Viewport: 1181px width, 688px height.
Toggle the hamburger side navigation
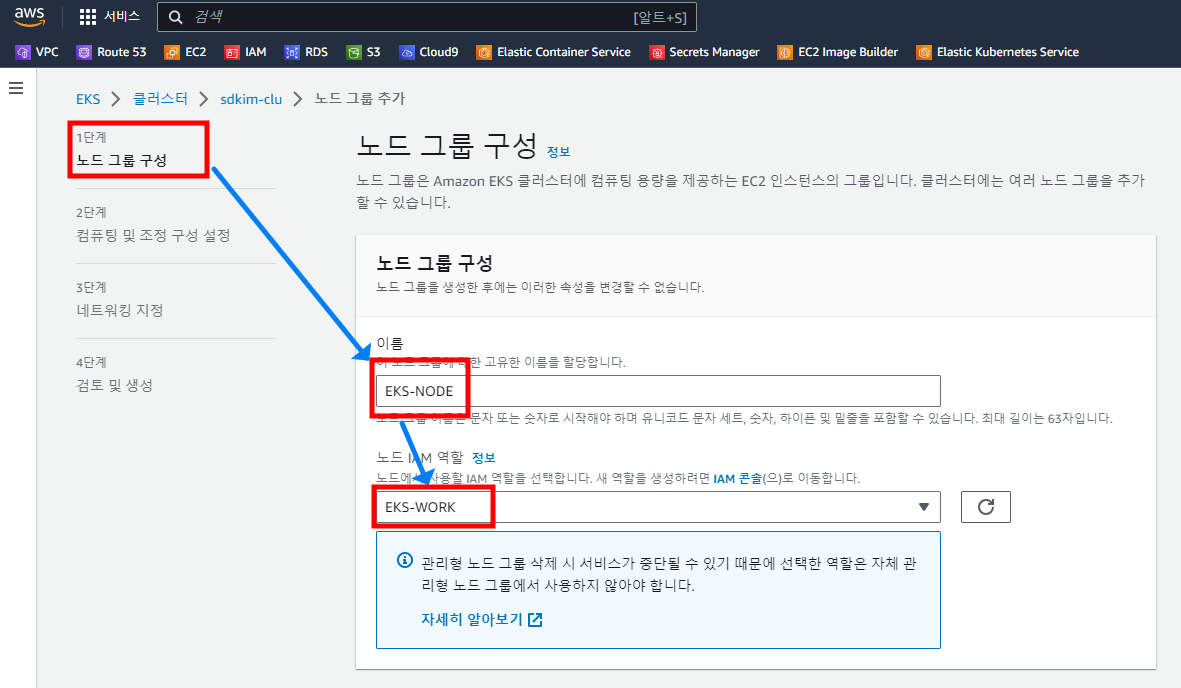pyautogui.click(x=16, y=88)
